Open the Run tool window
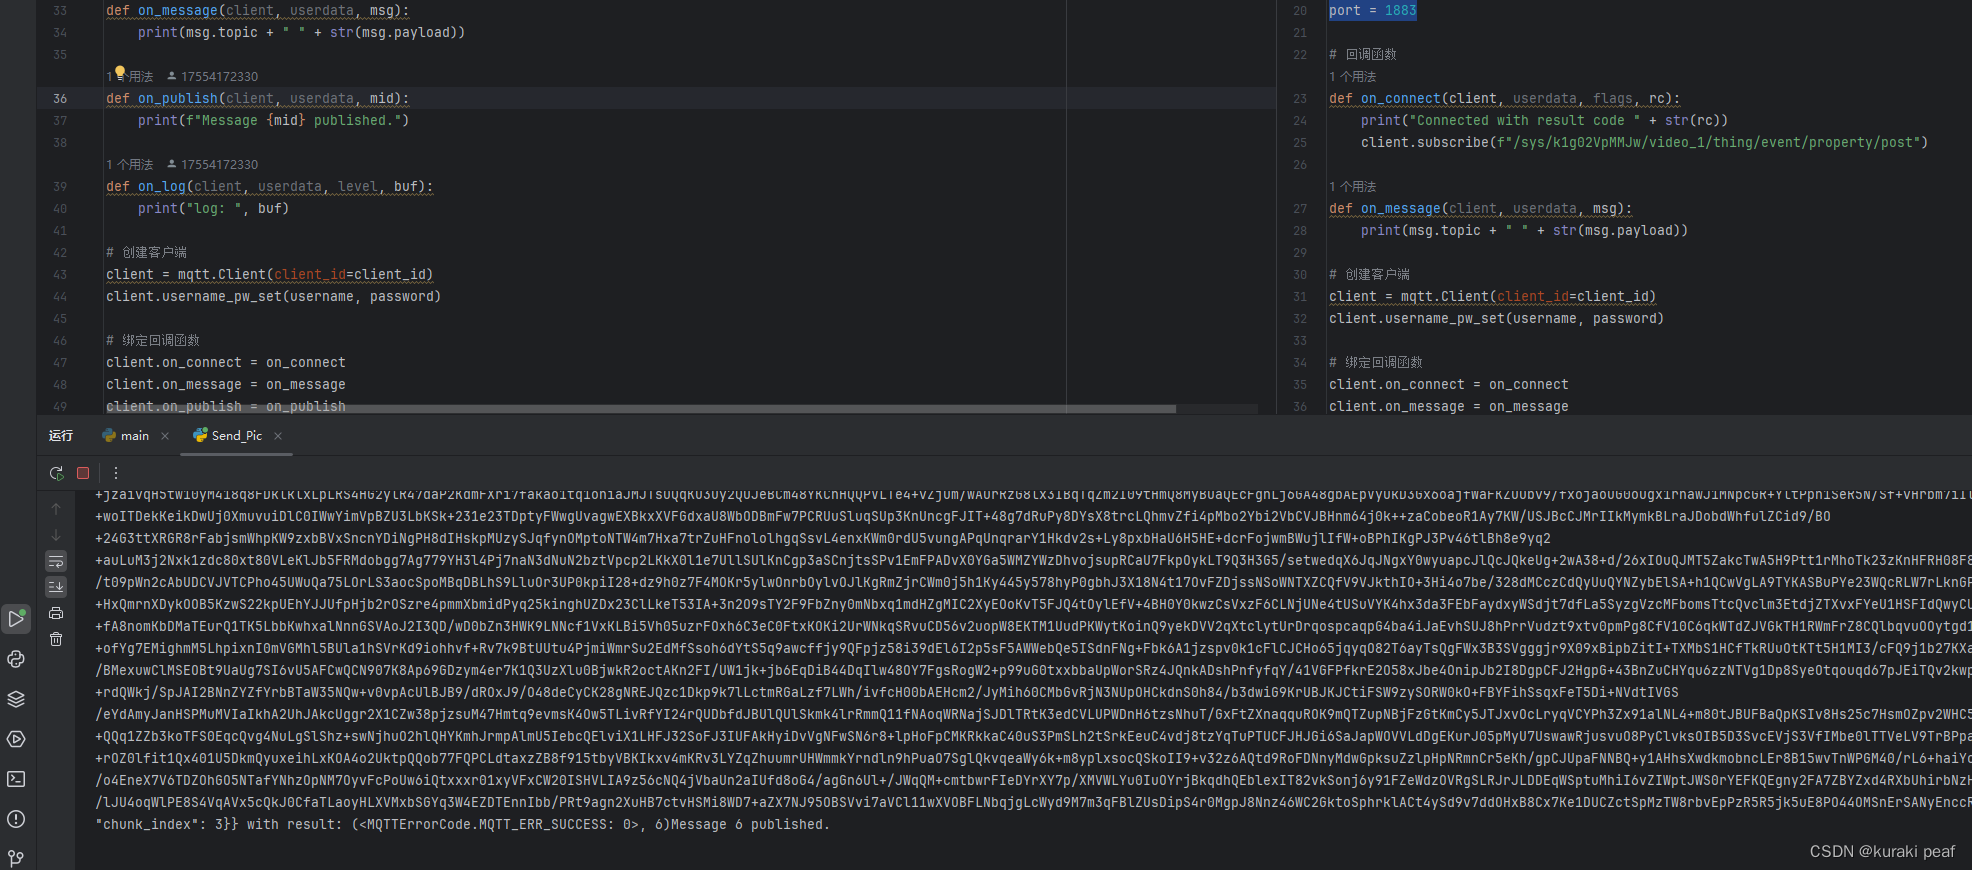 click(16, 619)
